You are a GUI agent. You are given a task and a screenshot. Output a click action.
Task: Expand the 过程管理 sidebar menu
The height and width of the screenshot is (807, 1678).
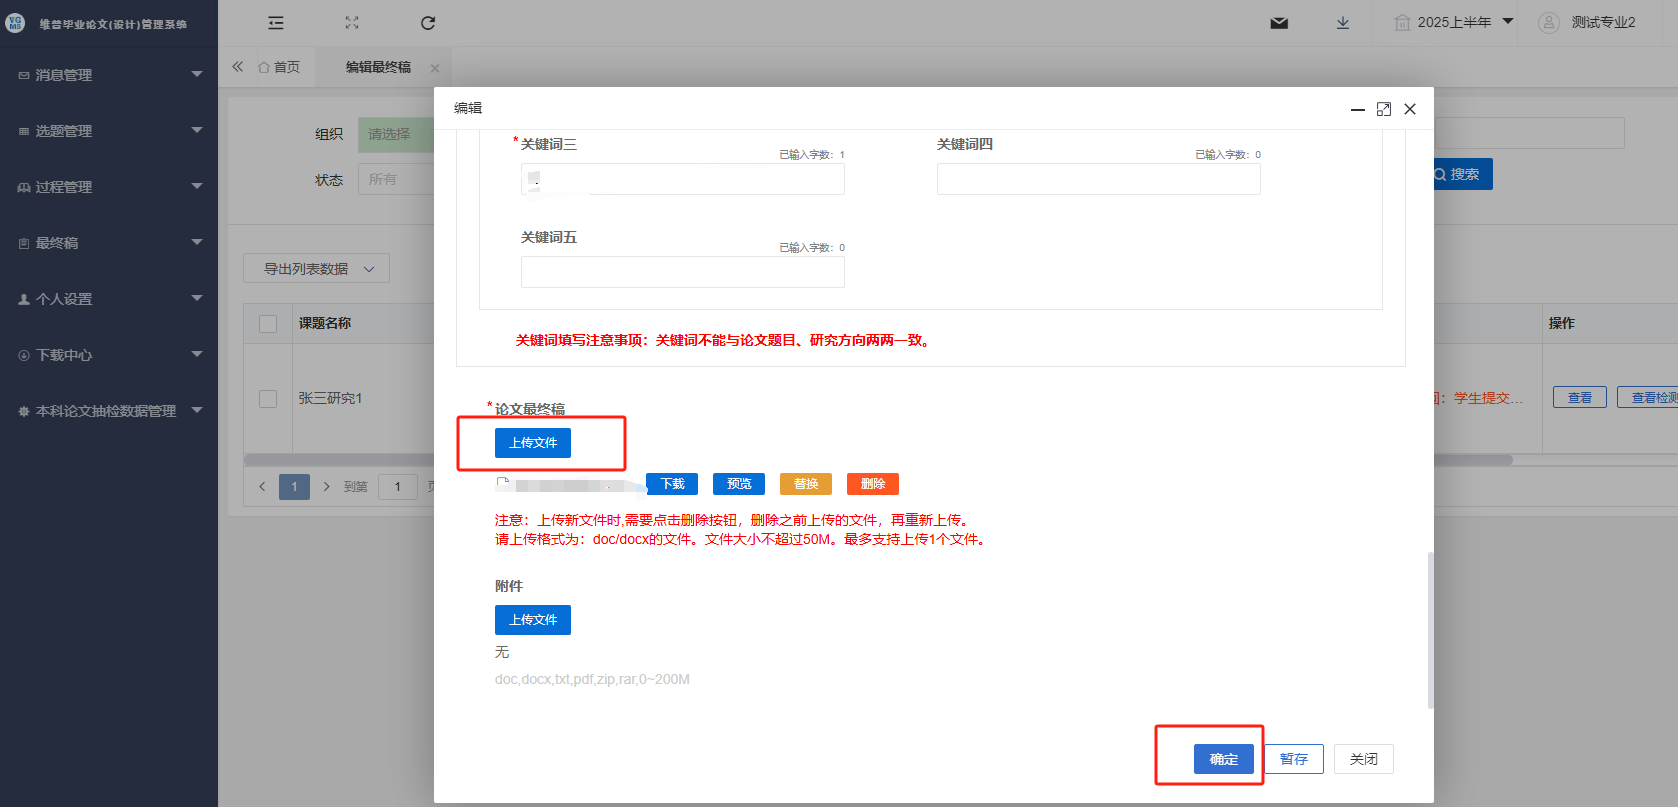click(x=109, y=187)
